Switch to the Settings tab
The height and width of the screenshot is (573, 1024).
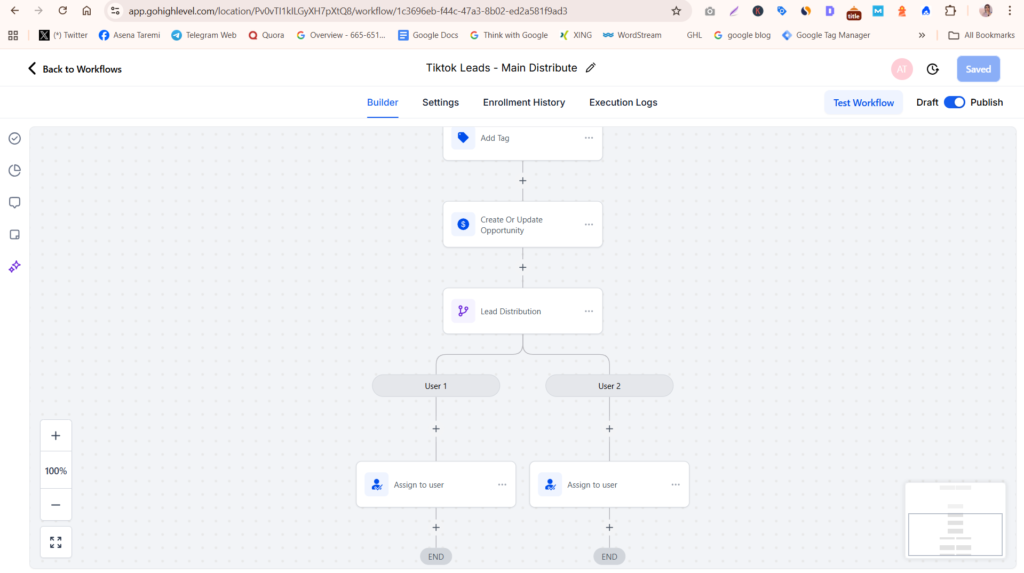coord(440,103)
